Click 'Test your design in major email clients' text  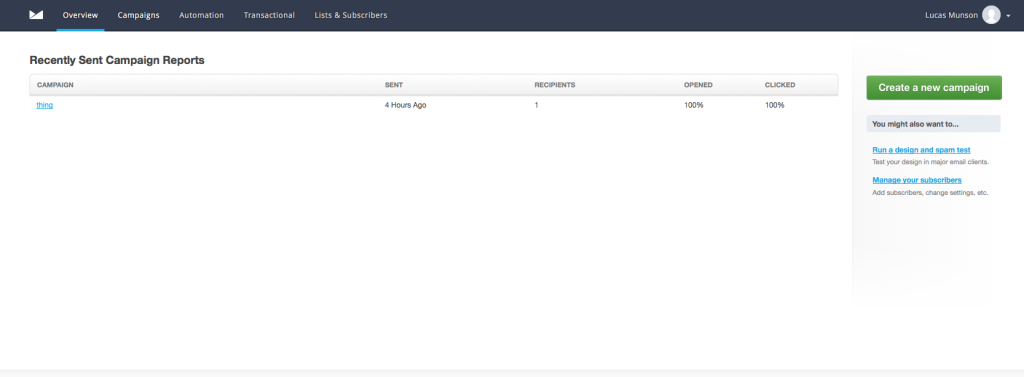931,162
